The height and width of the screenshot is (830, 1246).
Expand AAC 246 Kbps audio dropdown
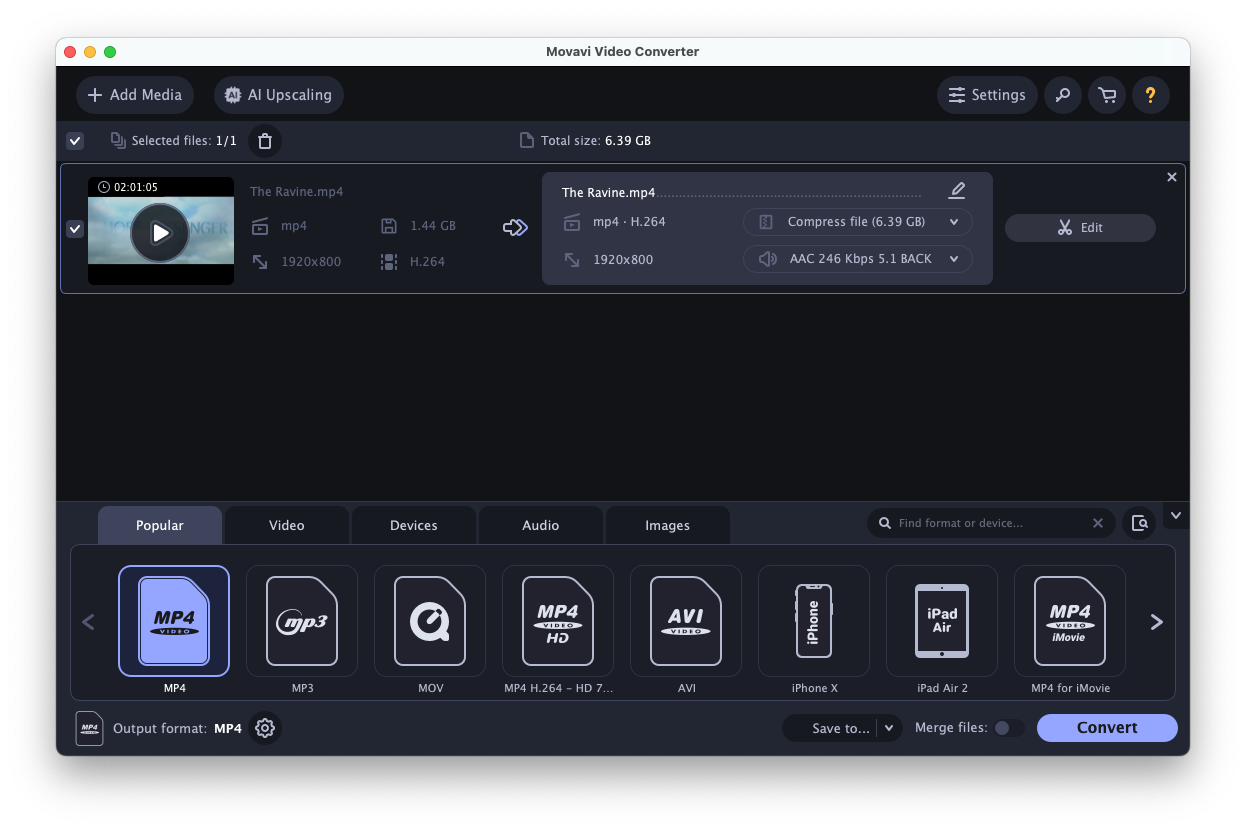tap(857, 259)
